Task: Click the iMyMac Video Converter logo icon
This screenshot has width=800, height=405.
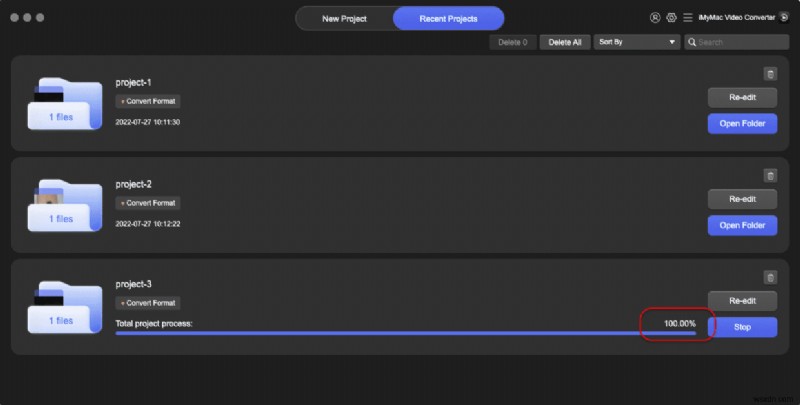Action: click(784, 17)
